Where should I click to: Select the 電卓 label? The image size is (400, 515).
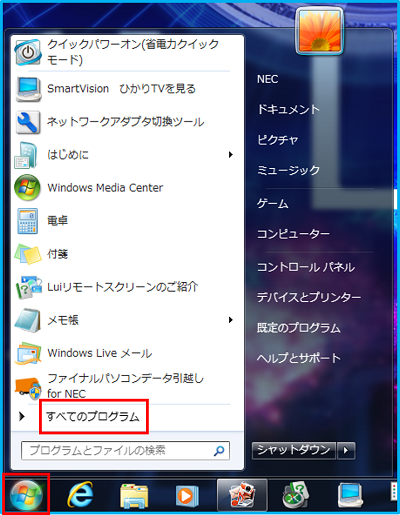[58, 221]
